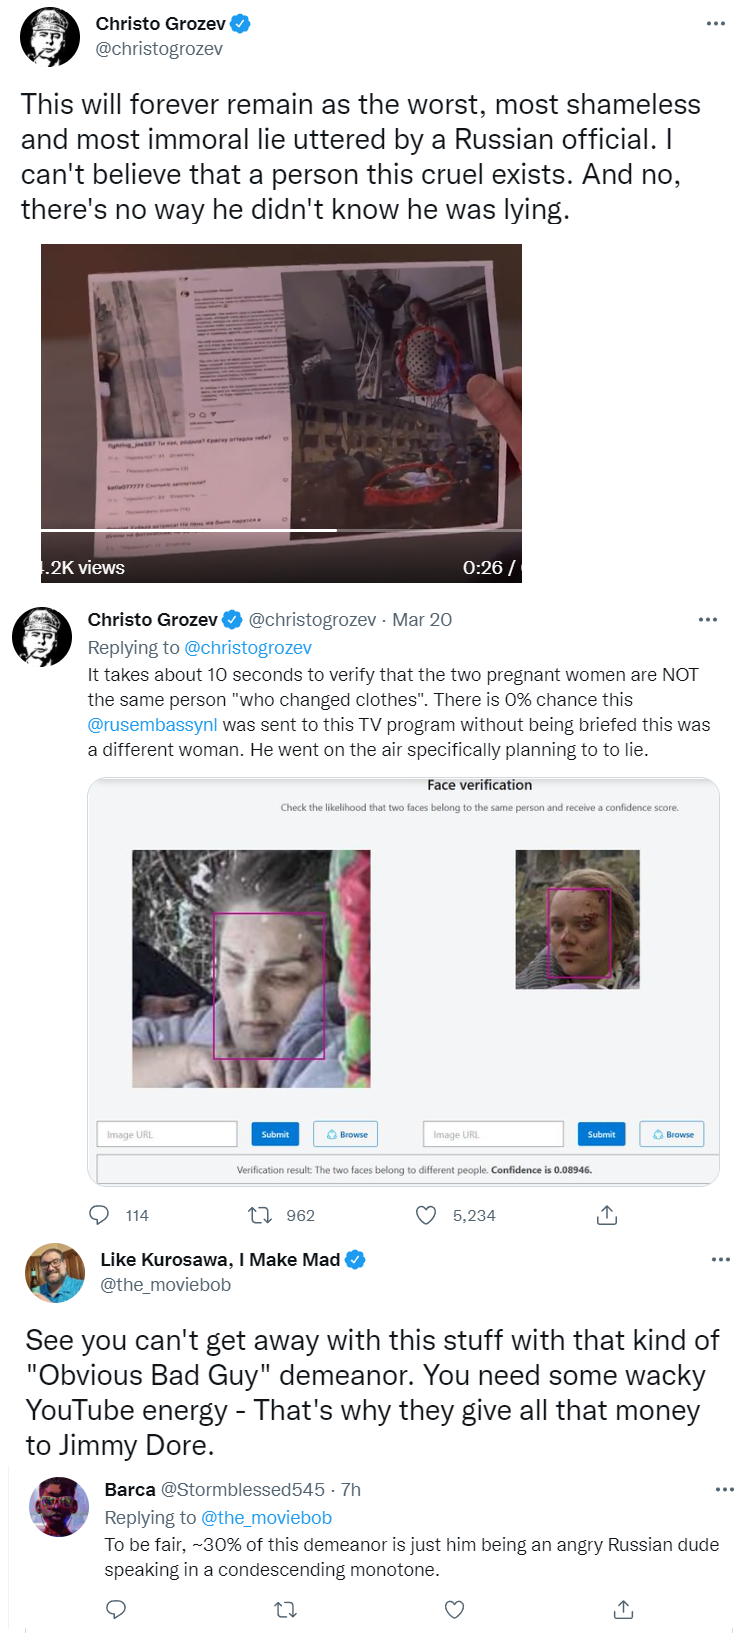Like the tweet with 5,234 likes
This screenshot has width=747, height=1633.
click(x=426, y=1215)
